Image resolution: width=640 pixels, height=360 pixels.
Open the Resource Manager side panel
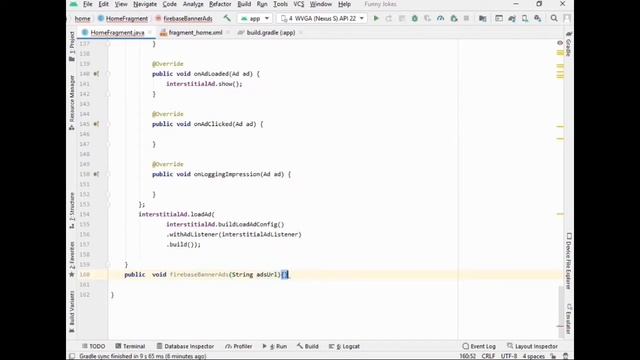pos(72,102)
